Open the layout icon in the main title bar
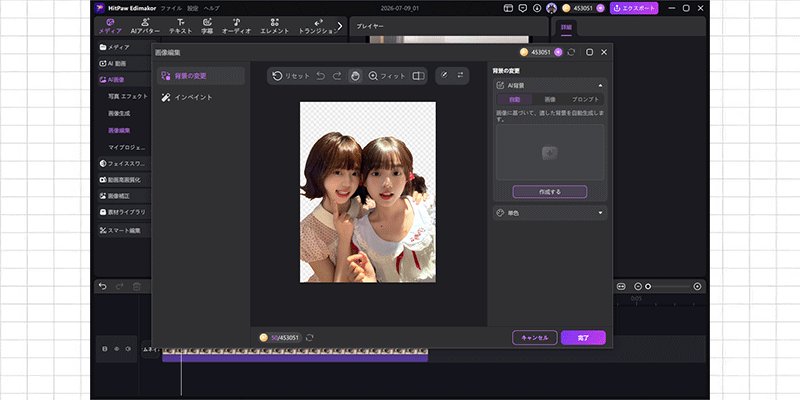 508,8
